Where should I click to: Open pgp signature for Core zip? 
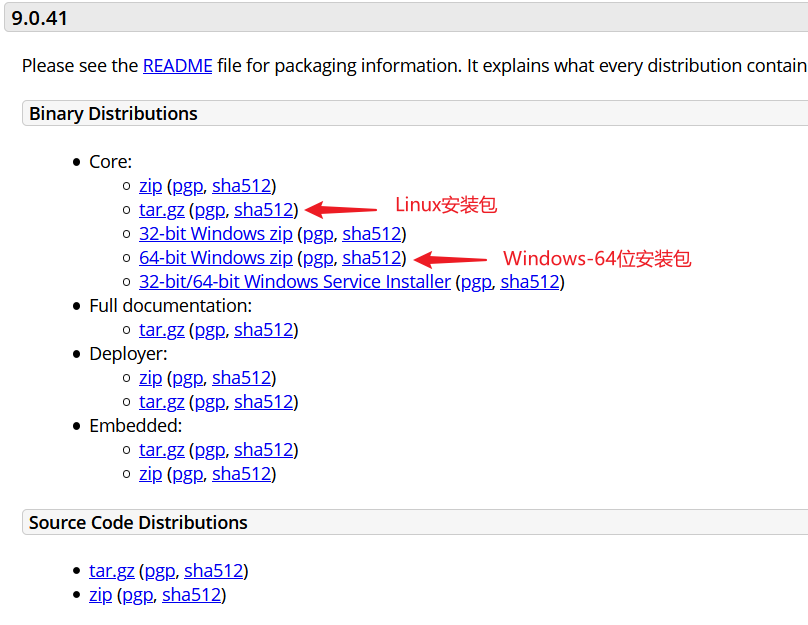coord(187,186)
